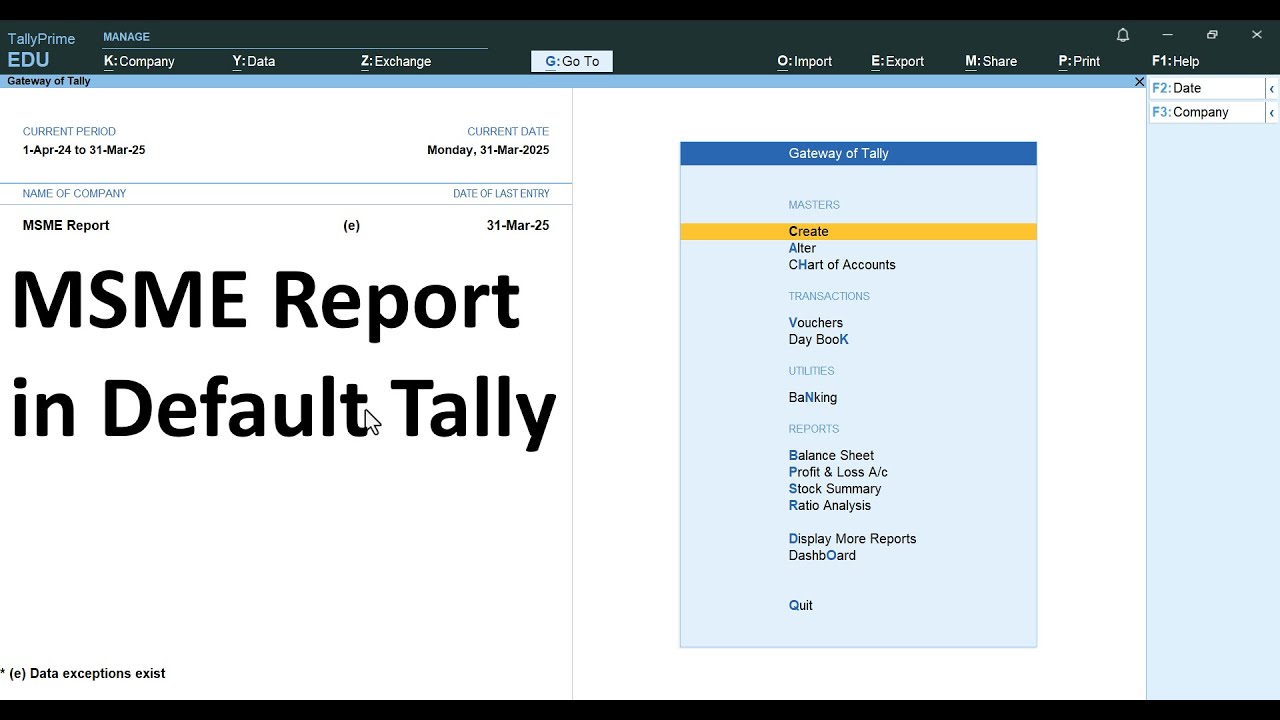
Task: Open Ratio Analysis report
Action: tap(830, 506)
